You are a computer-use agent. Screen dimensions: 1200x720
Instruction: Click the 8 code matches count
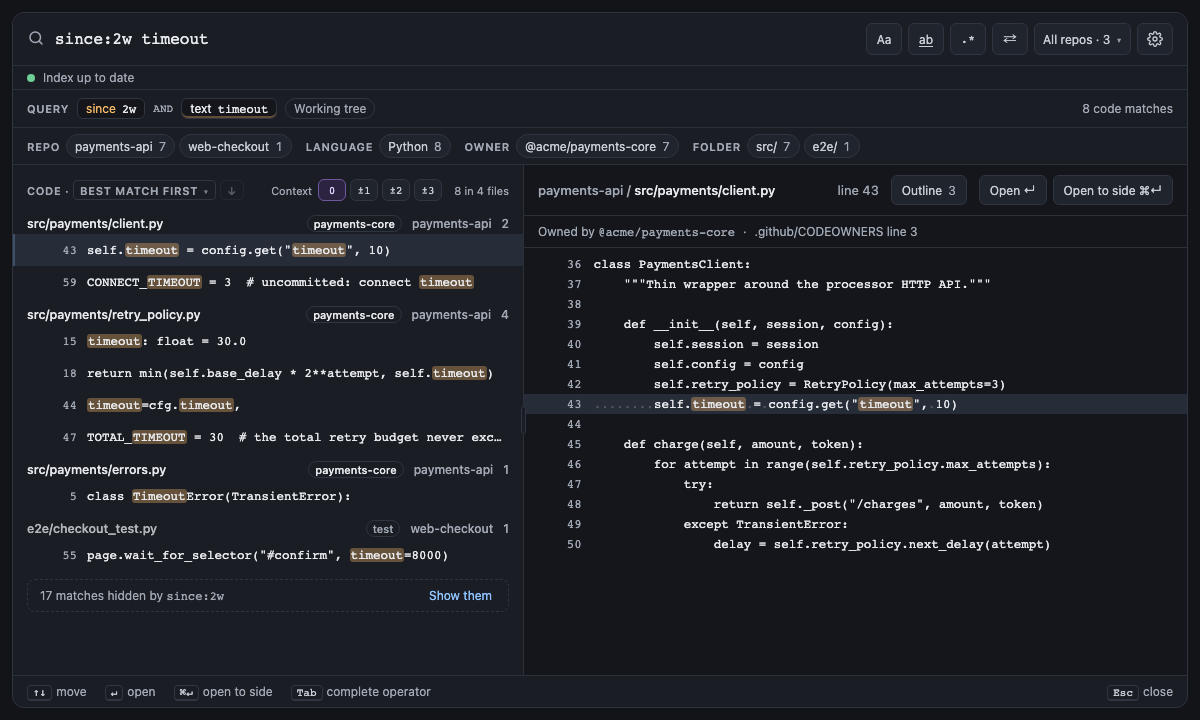(1127, 109)
